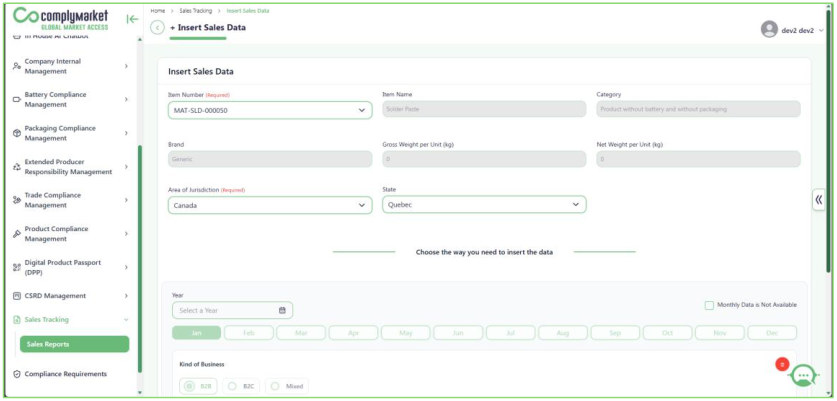837x401 pixels.
Task: Click the Select a Year input field
Action: [232, 310]
